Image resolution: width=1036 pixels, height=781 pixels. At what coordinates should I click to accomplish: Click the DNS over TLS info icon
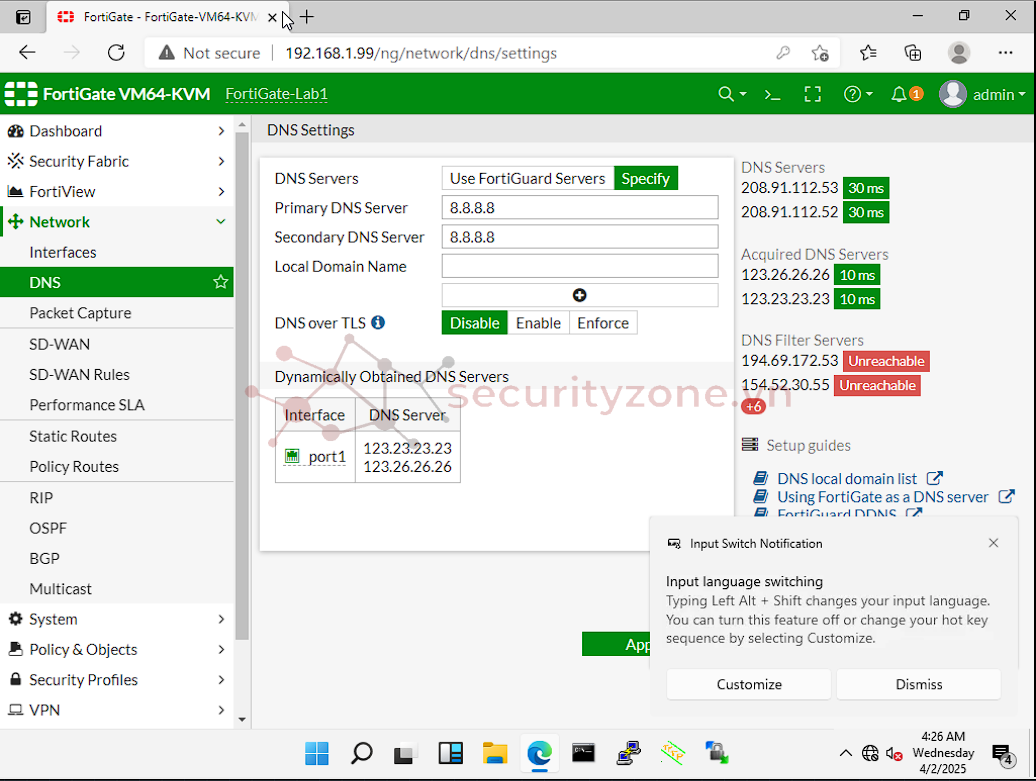(x=378, y=322)
